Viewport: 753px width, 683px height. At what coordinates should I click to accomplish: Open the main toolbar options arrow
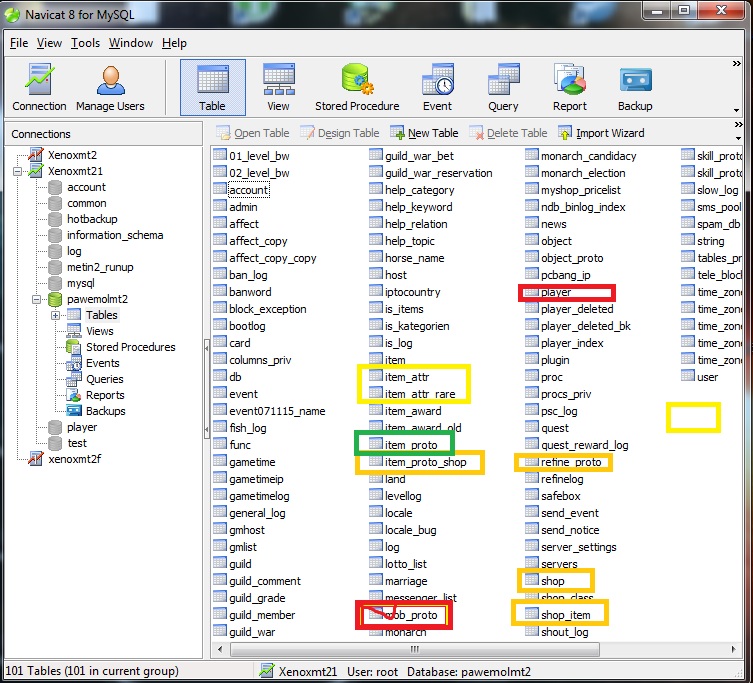tap(736, 110)
